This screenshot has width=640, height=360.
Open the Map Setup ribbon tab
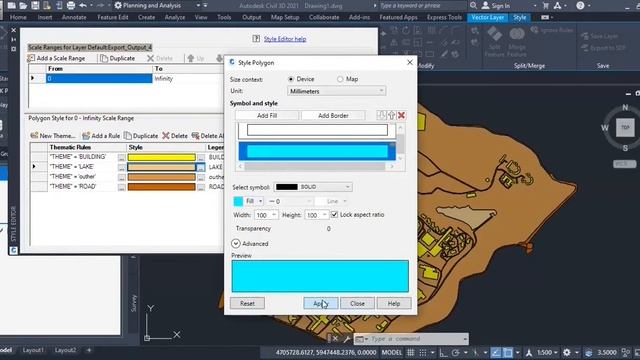tap(285, 17)
